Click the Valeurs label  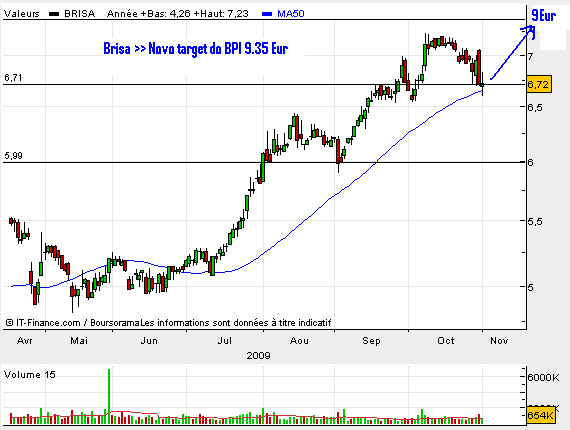coord(21,14)
